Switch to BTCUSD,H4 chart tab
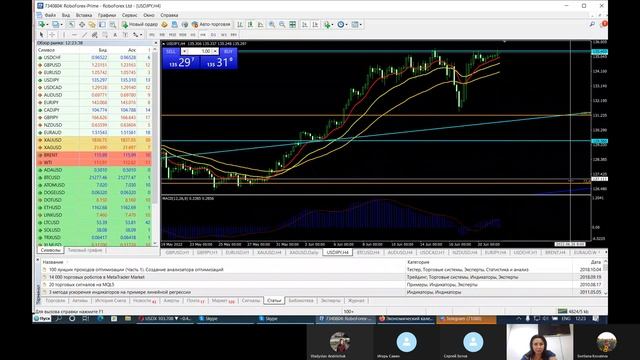 coord(368,253)
